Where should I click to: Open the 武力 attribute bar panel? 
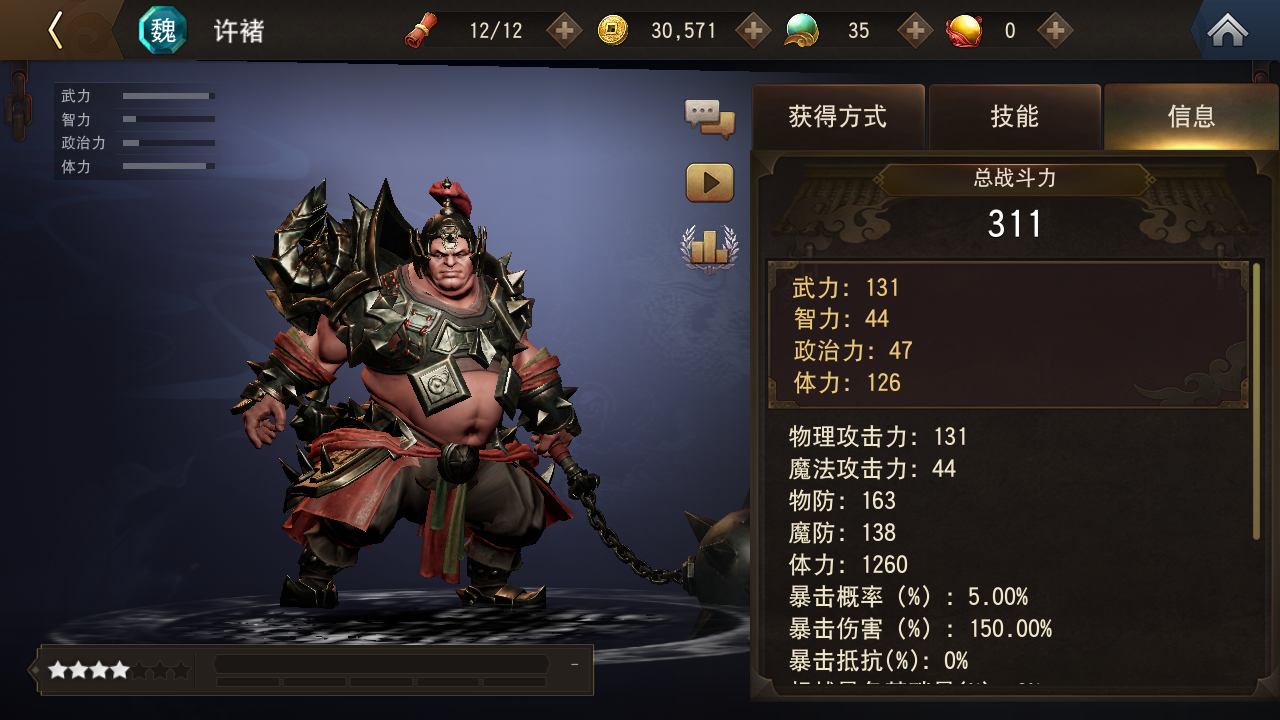[136, 131]
